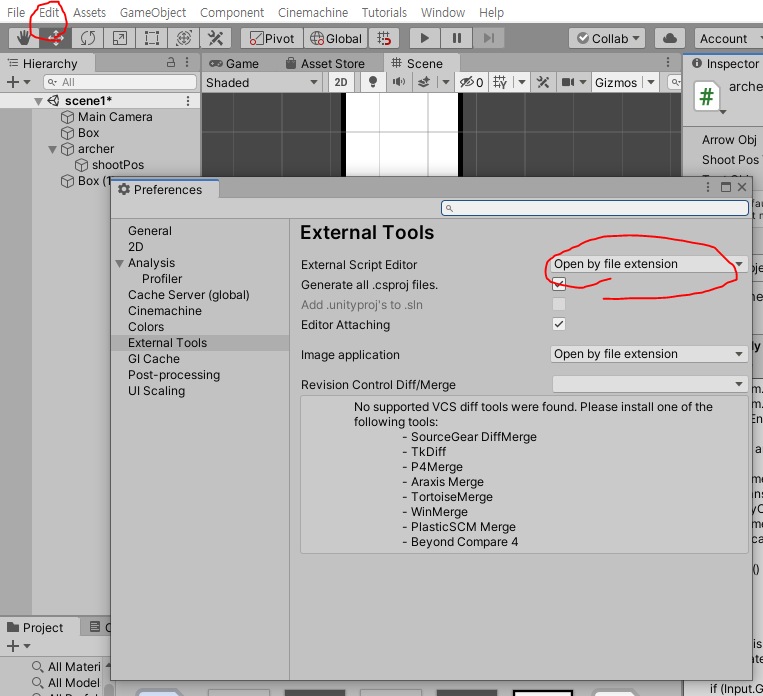Open custom editor tools icon
The height and width of the screenshot is (696, 763).
215,38
